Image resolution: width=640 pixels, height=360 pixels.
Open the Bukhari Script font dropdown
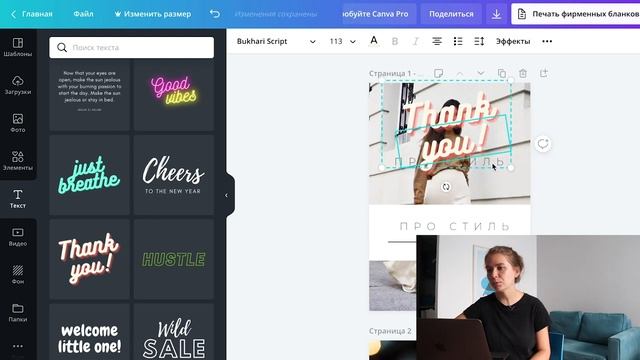(x=276, y=41)
